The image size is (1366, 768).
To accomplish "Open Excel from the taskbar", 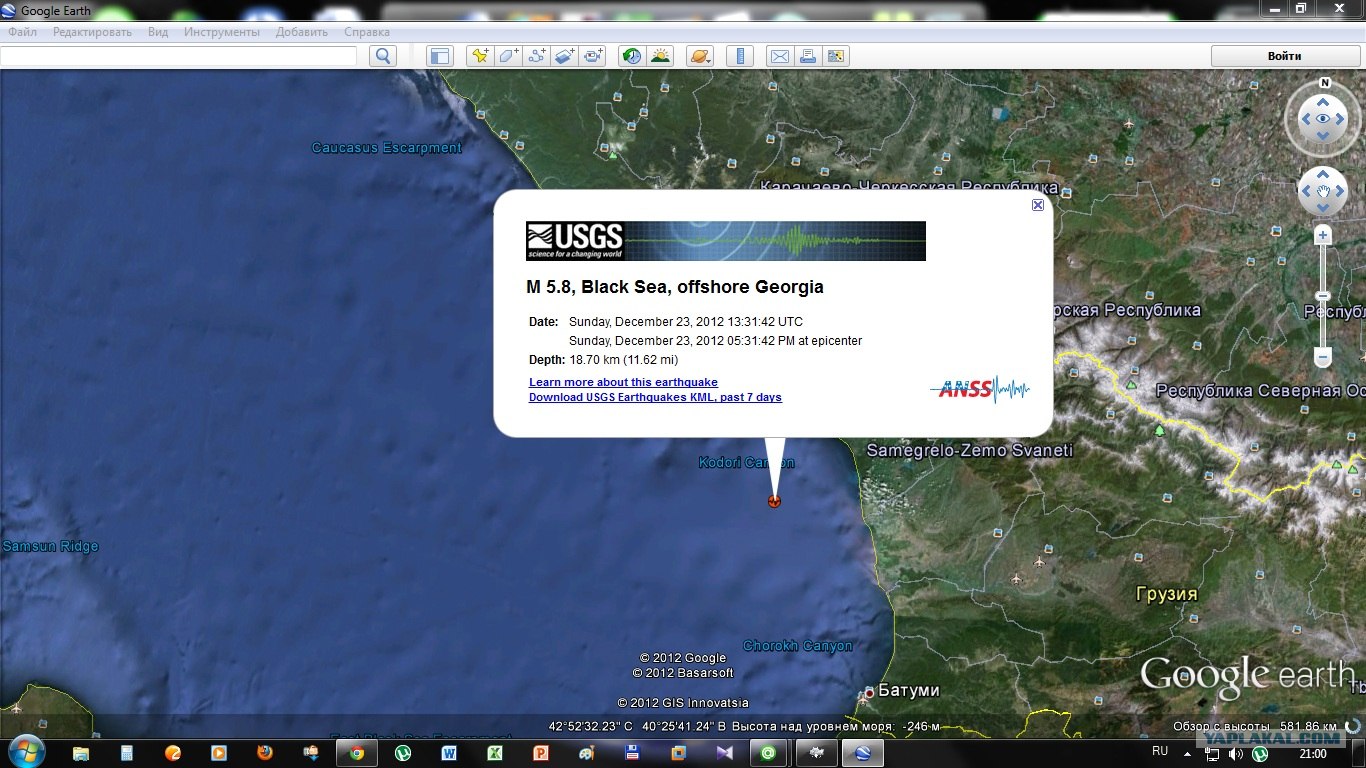I will point(495,752).
